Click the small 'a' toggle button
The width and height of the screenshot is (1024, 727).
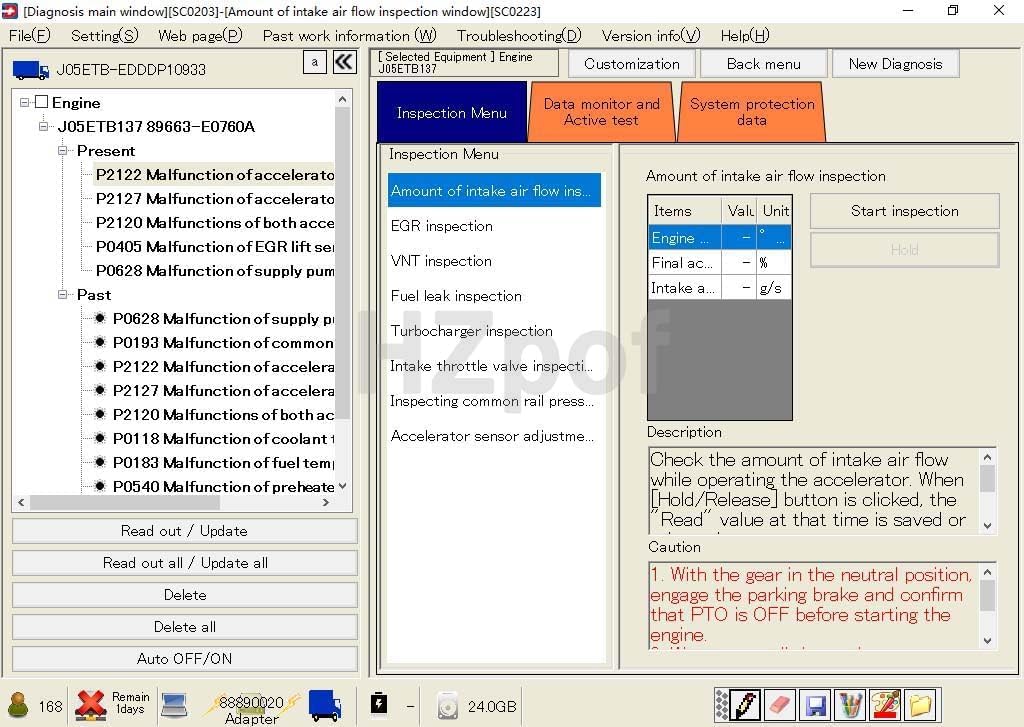click(314, 62)
